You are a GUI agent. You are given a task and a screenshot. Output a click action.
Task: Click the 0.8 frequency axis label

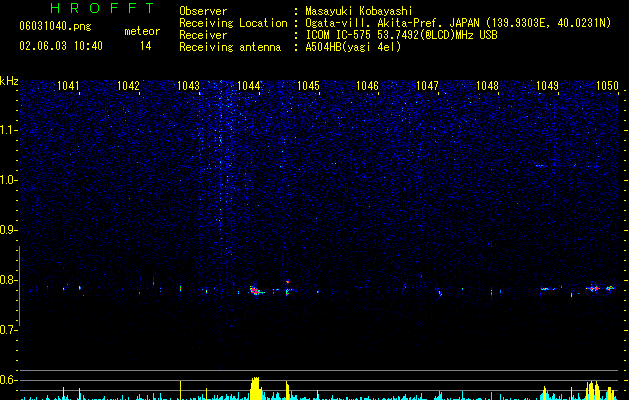(9, 280)
